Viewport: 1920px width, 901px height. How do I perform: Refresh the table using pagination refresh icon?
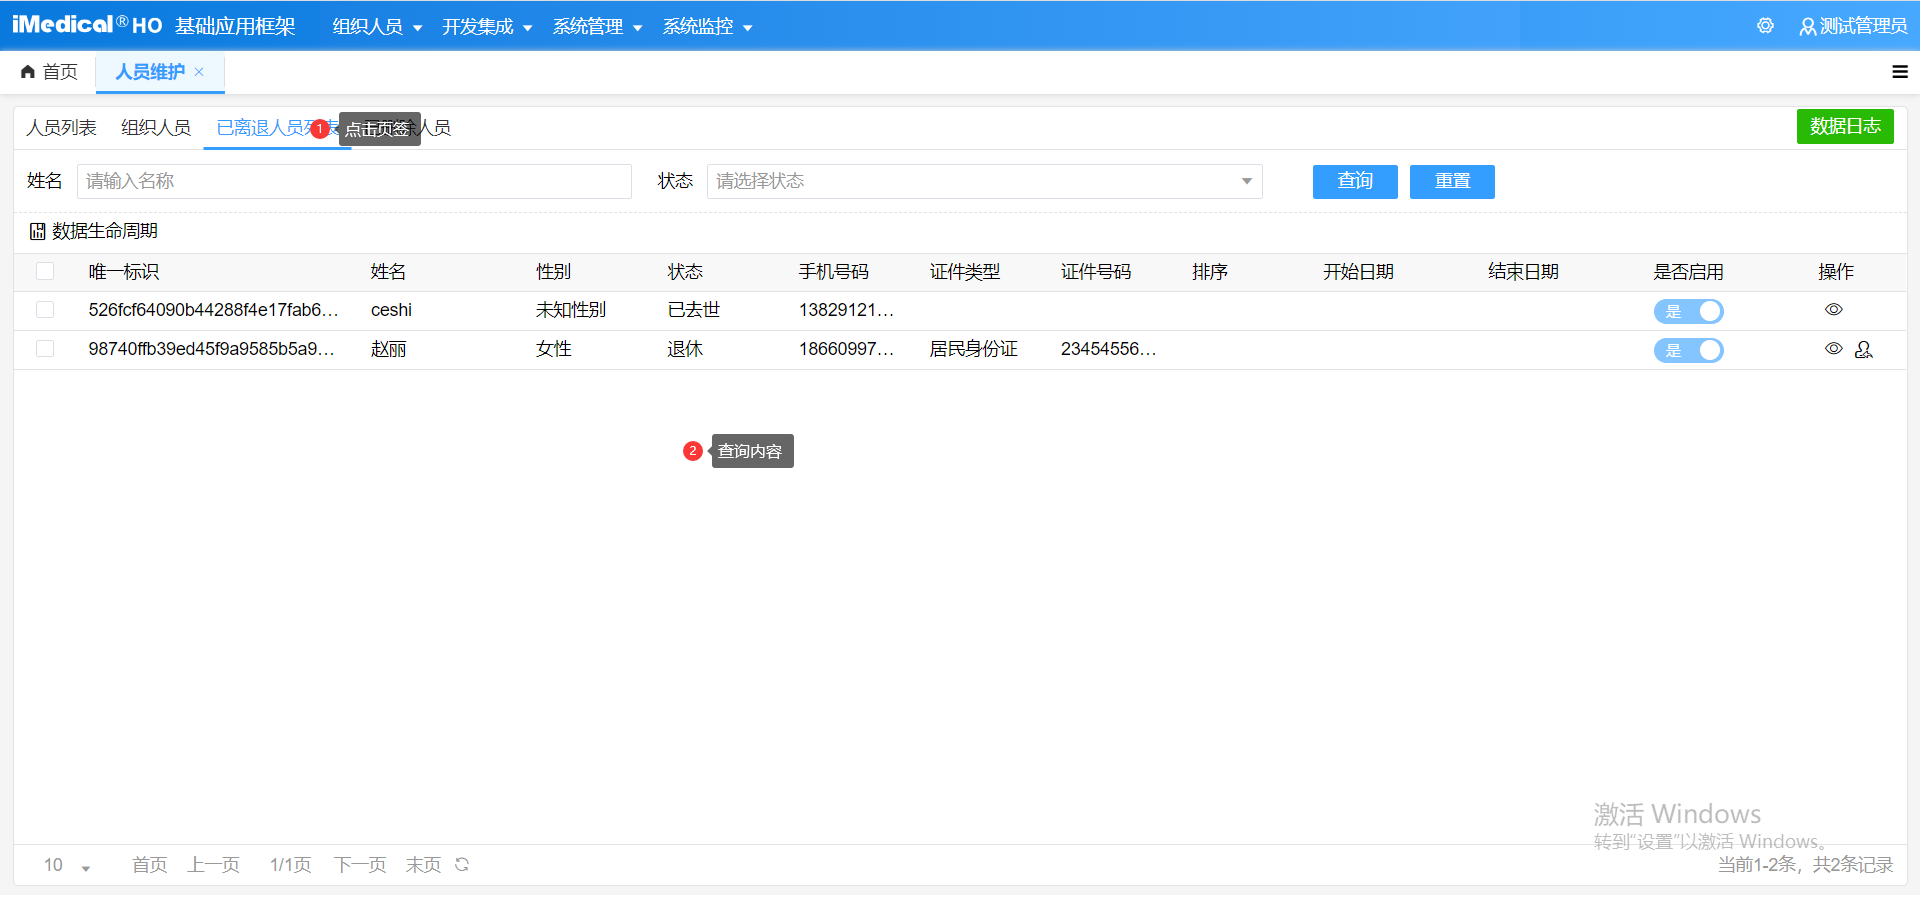(462, 864)
